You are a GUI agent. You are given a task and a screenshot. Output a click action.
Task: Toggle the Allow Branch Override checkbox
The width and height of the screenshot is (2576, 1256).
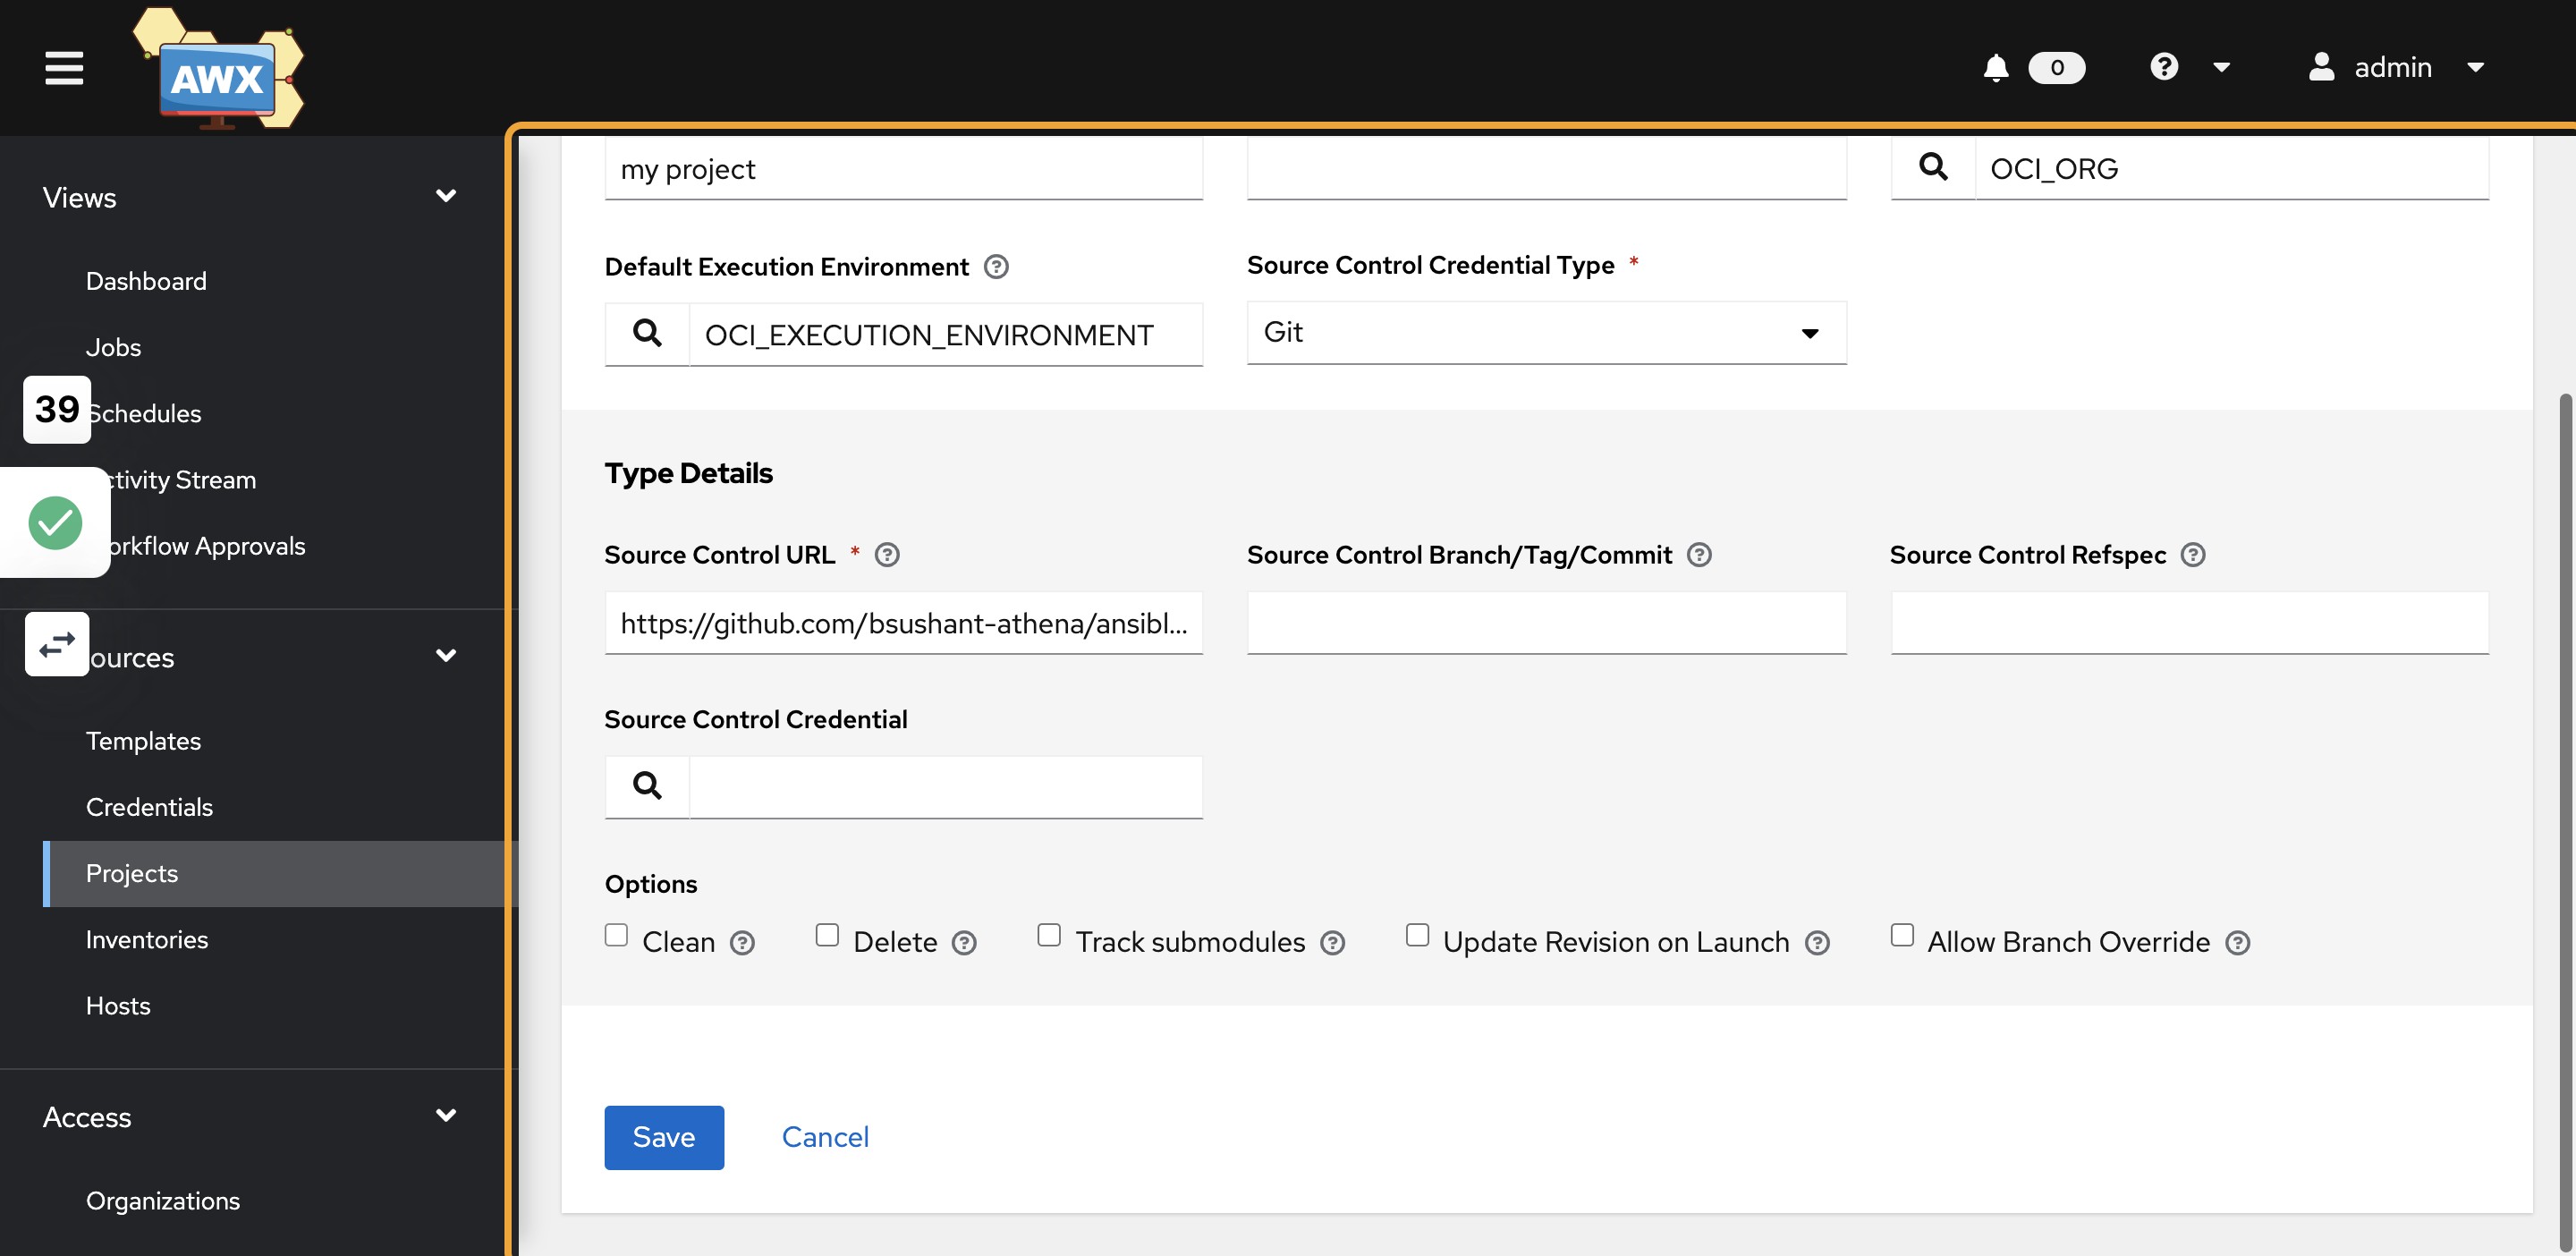(x=1902, y=937)
